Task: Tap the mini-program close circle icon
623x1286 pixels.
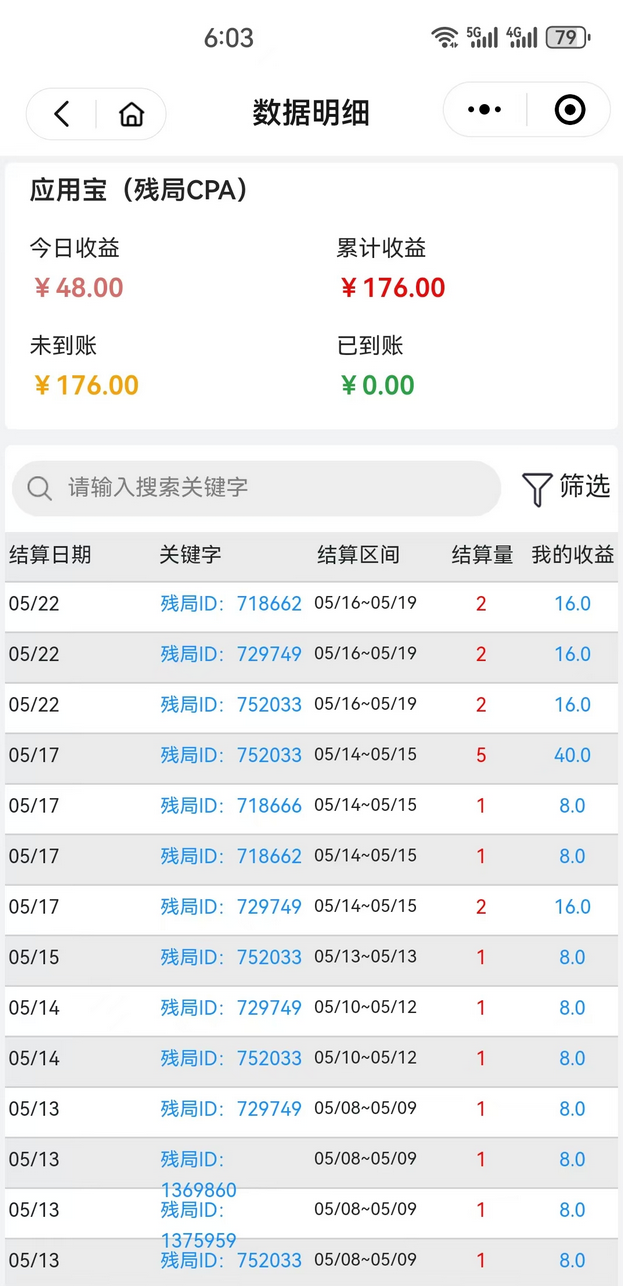Action: pyautogui.click(x=569, y=110)
